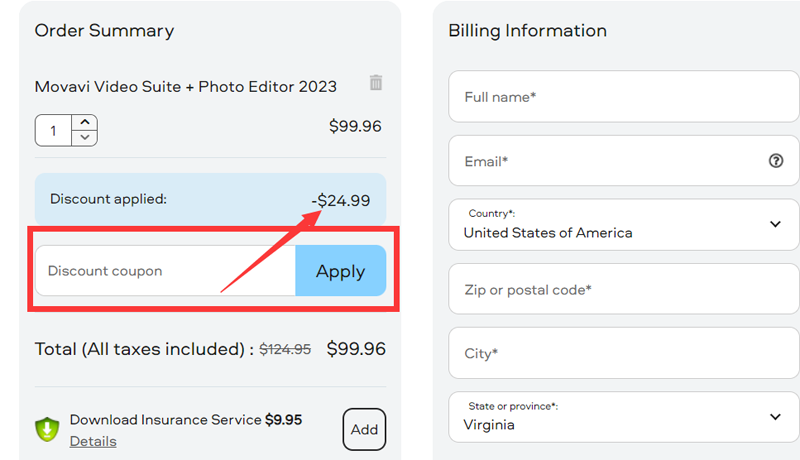Click the -$24.99 discount amount
This screenshot has height=460, width=800.
(341, 200)
